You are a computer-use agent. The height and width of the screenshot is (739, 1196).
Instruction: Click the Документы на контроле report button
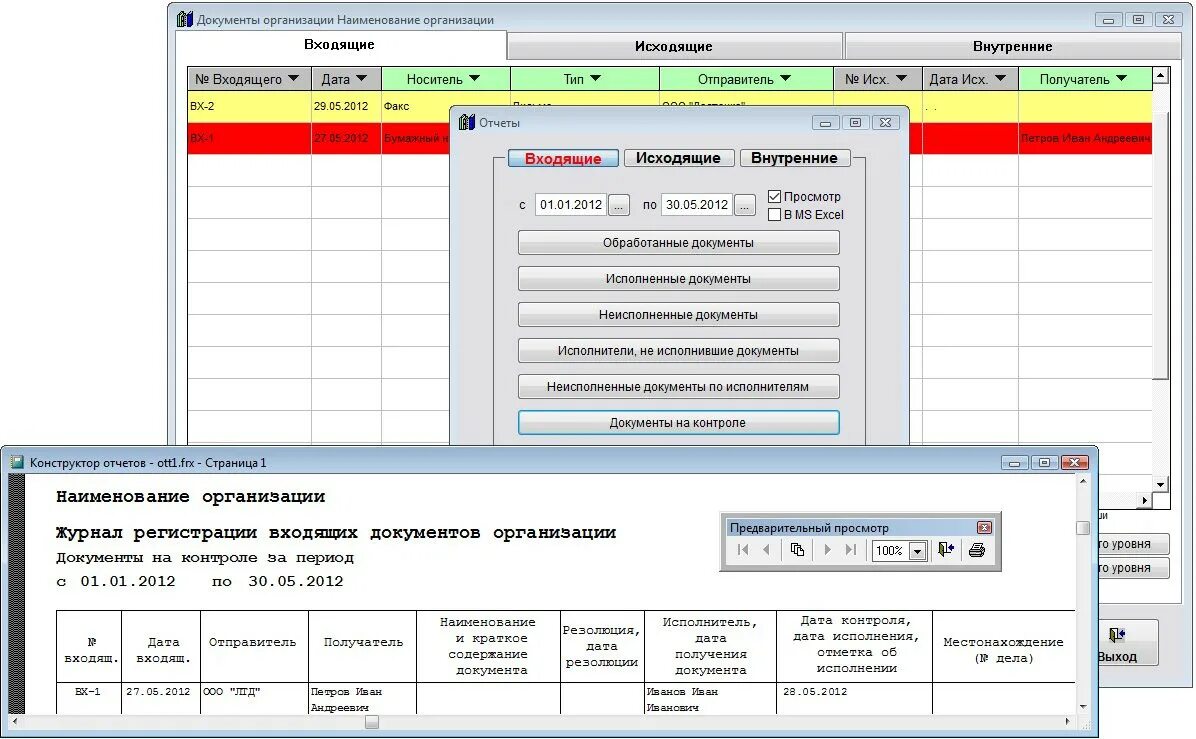678,422
